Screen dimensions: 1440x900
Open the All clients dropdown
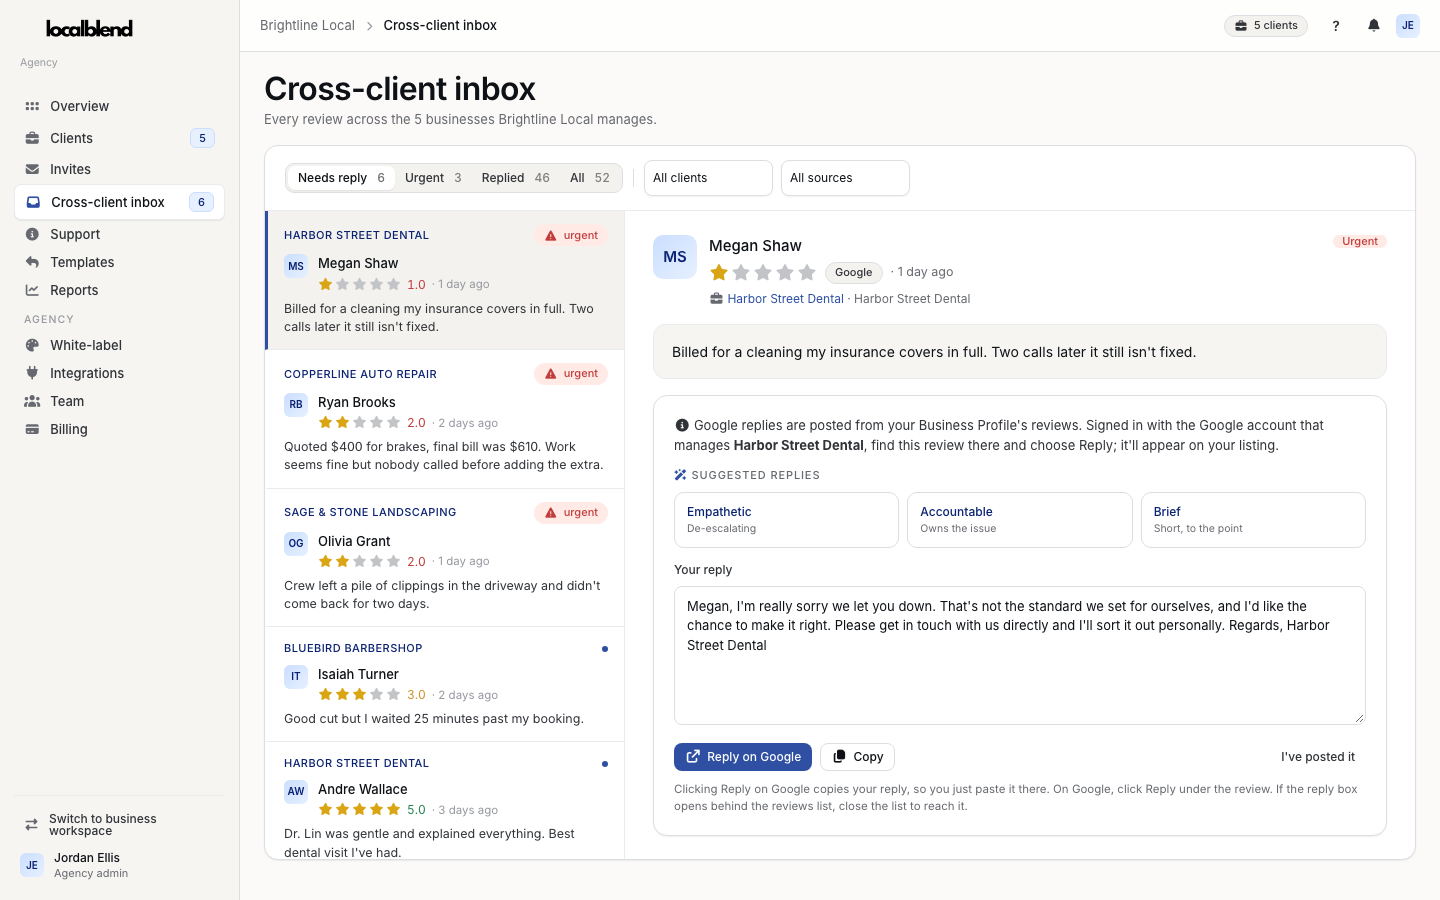click(x=708, y=178)
